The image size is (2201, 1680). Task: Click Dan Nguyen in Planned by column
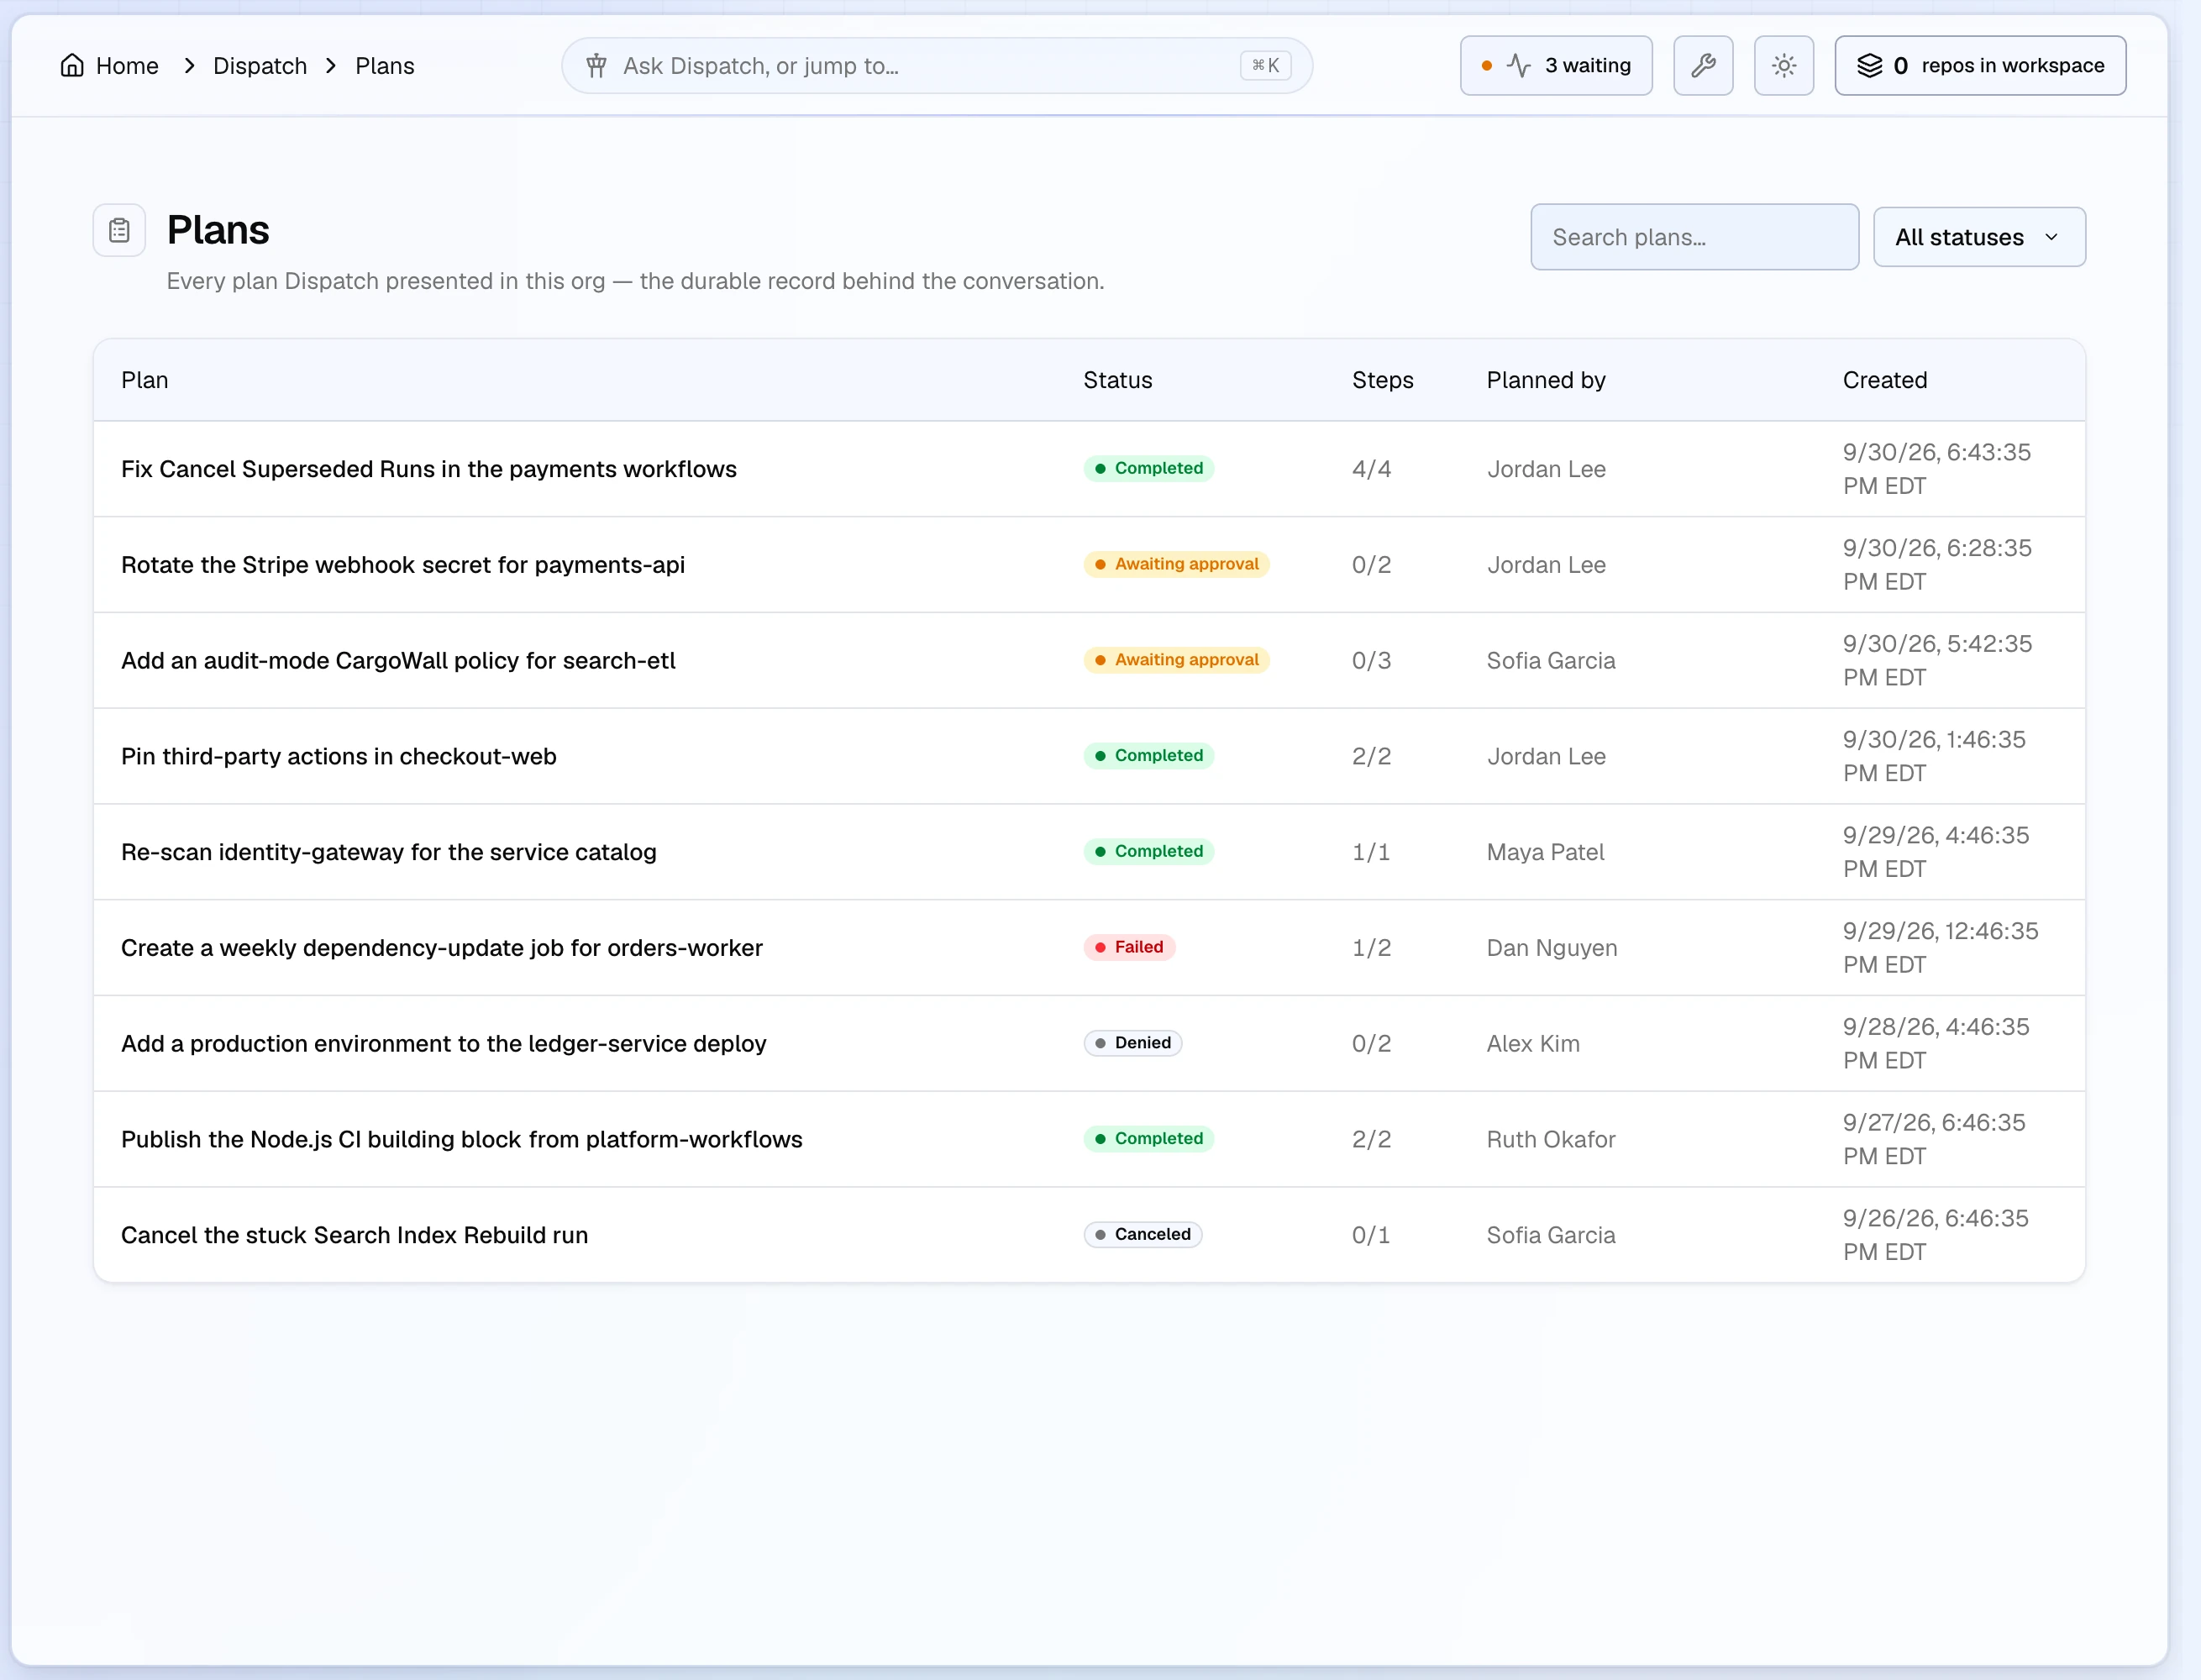point(1552,948)
